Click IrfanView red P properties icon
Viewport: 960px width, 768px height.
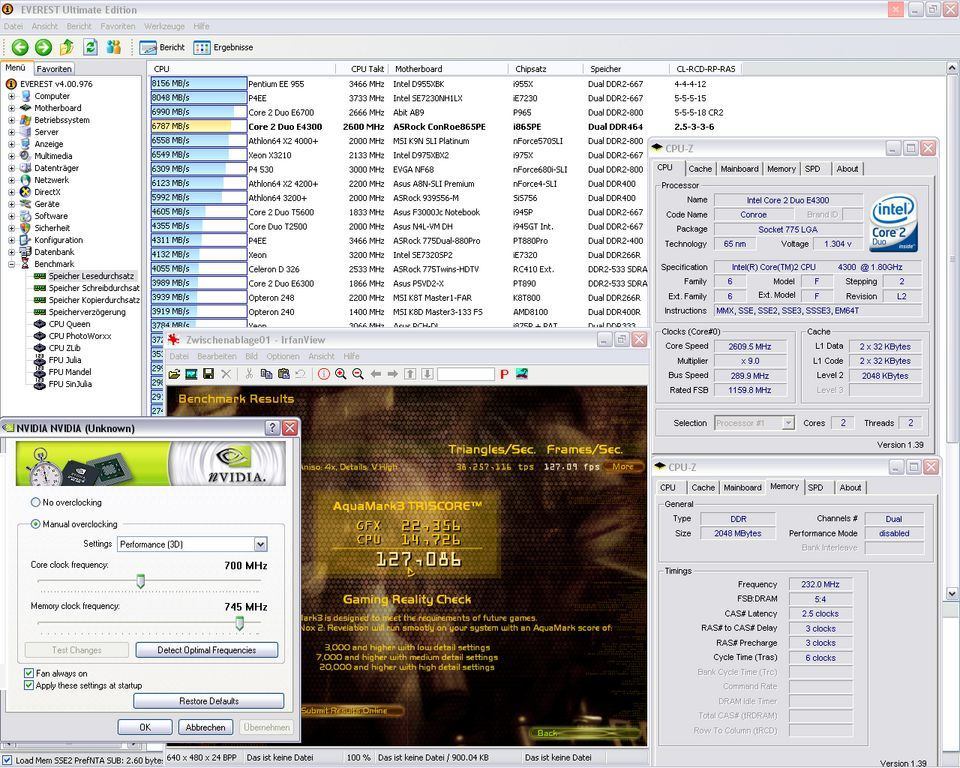tap(504, 374)
